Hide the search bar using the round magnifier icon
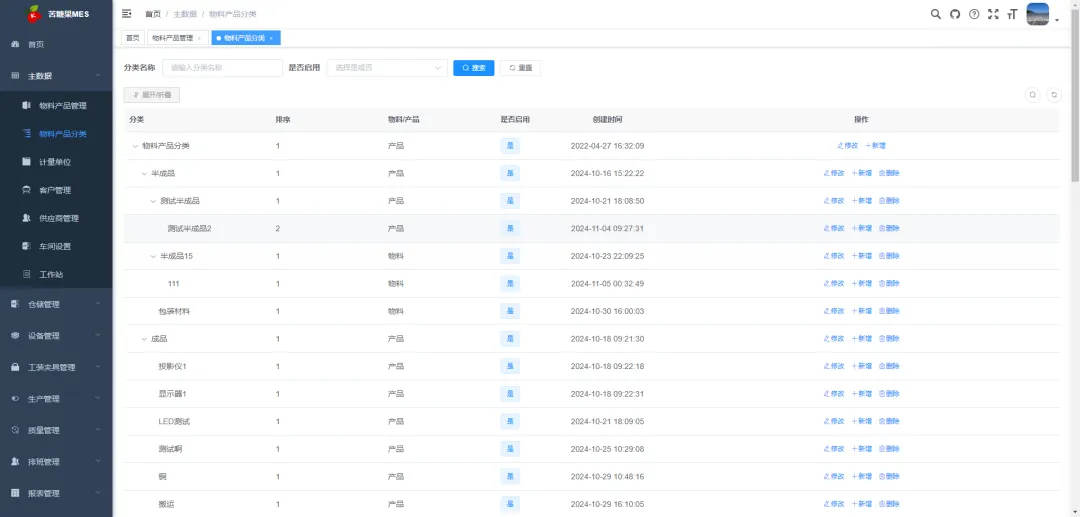 tap(1033, 95)
